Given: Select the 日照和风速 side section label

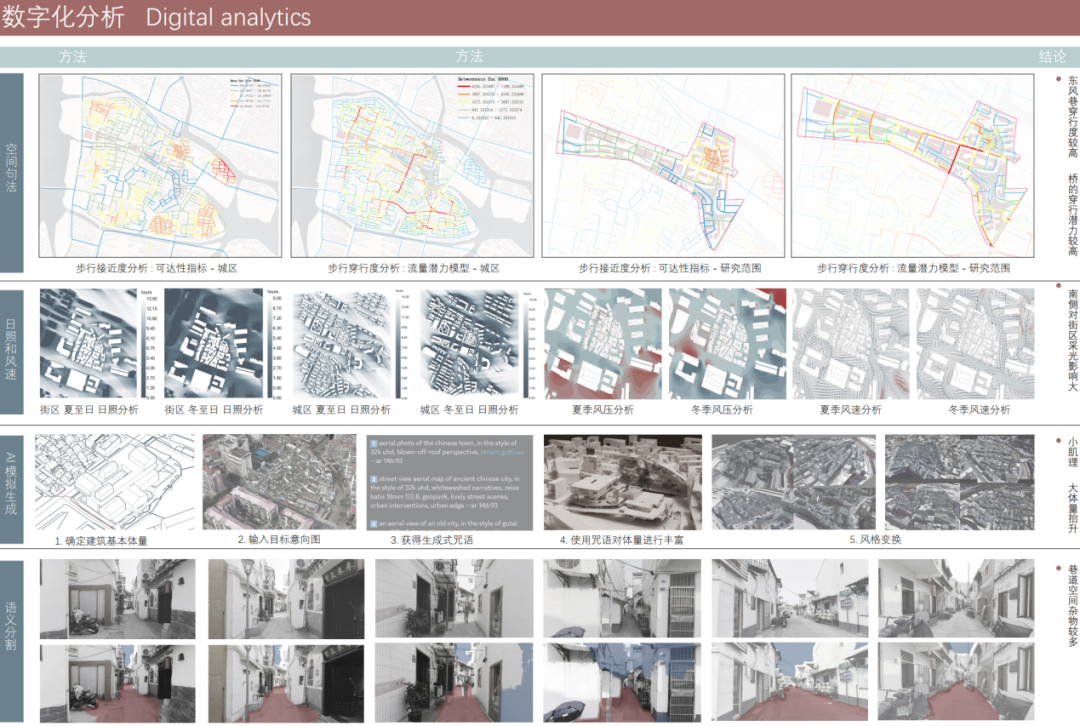Looking at the screenshot, I should 12,352.
